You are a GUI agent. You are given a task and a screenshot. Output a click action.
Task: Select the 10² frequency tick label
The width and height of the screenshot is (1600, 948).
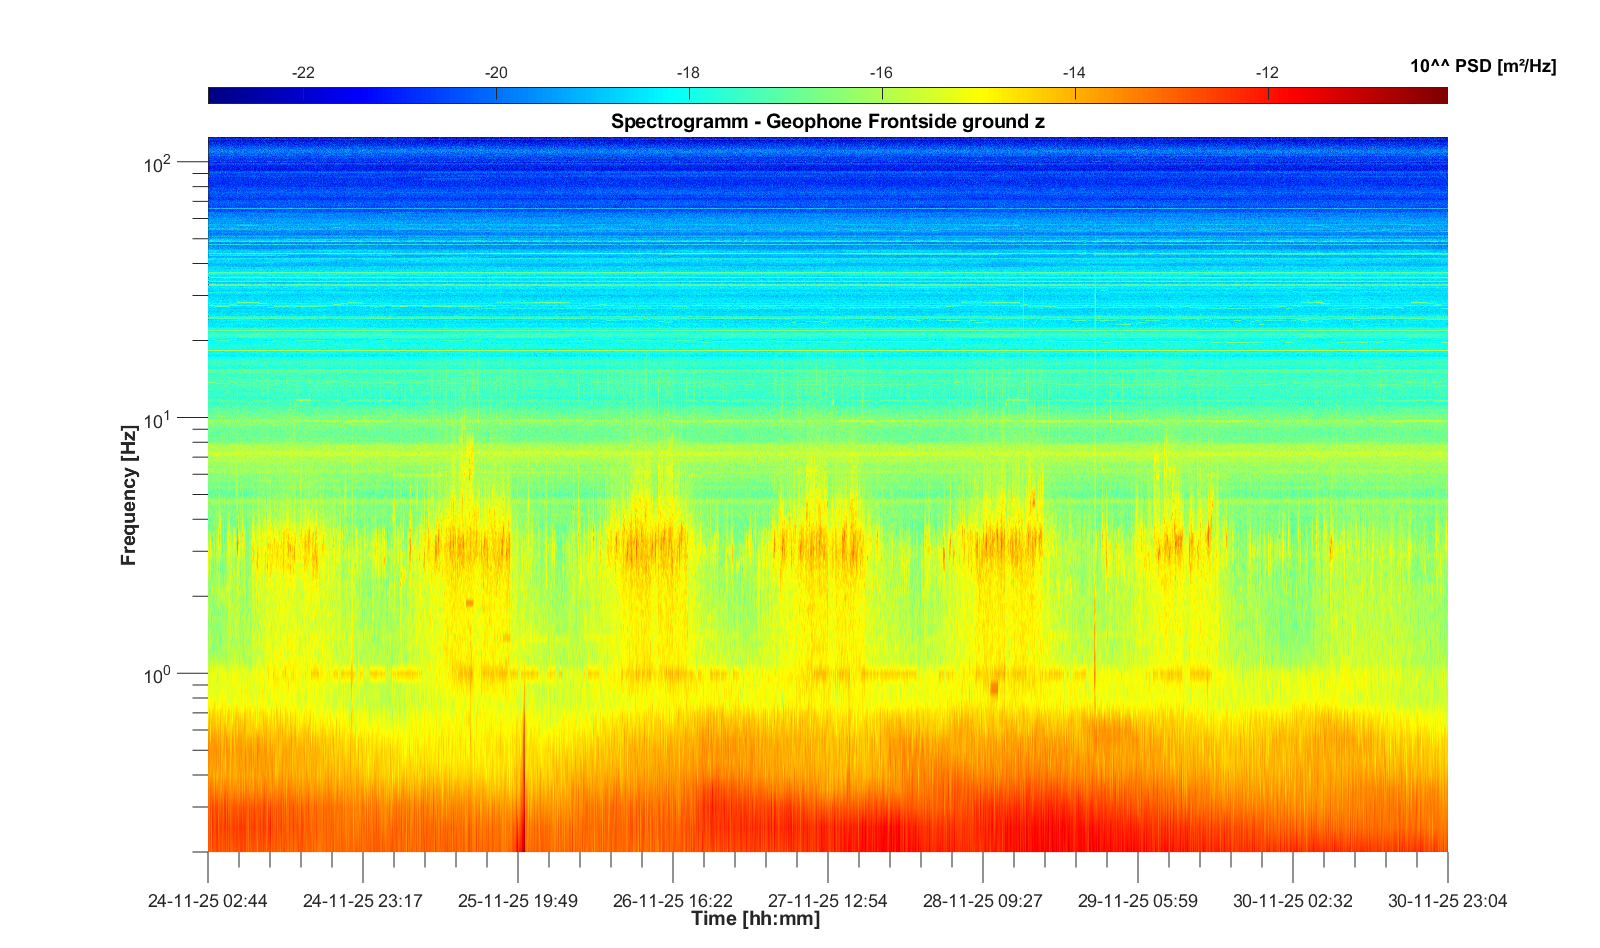158,163
